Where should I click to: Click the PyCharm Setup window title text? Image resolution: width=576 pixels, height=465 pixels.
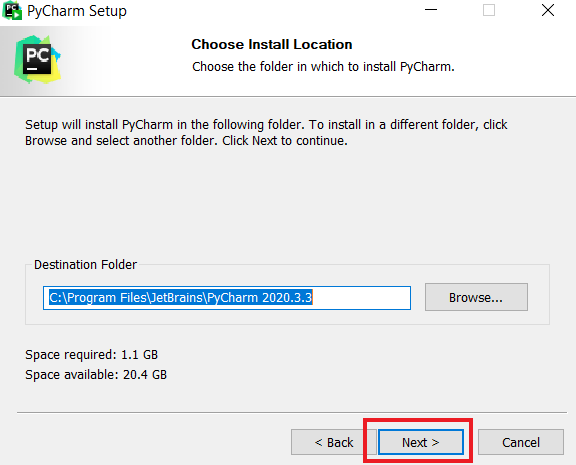click(77, 11)
